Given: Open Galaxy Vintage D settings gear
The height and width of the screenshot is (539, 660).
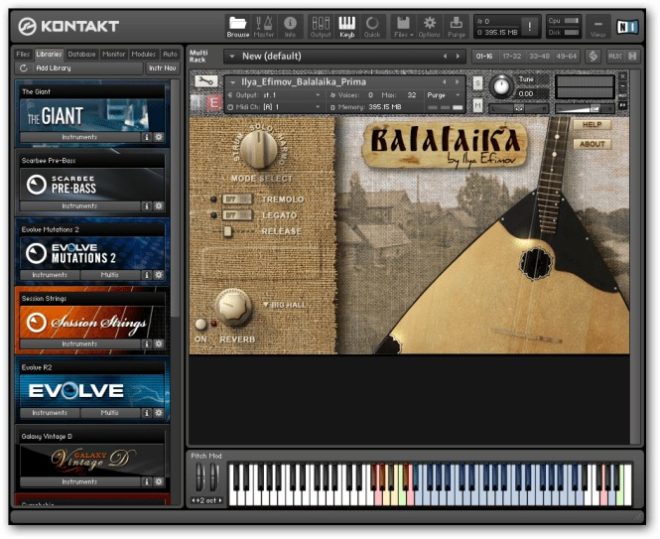Looking at the screenshot, I should (159, 482).
